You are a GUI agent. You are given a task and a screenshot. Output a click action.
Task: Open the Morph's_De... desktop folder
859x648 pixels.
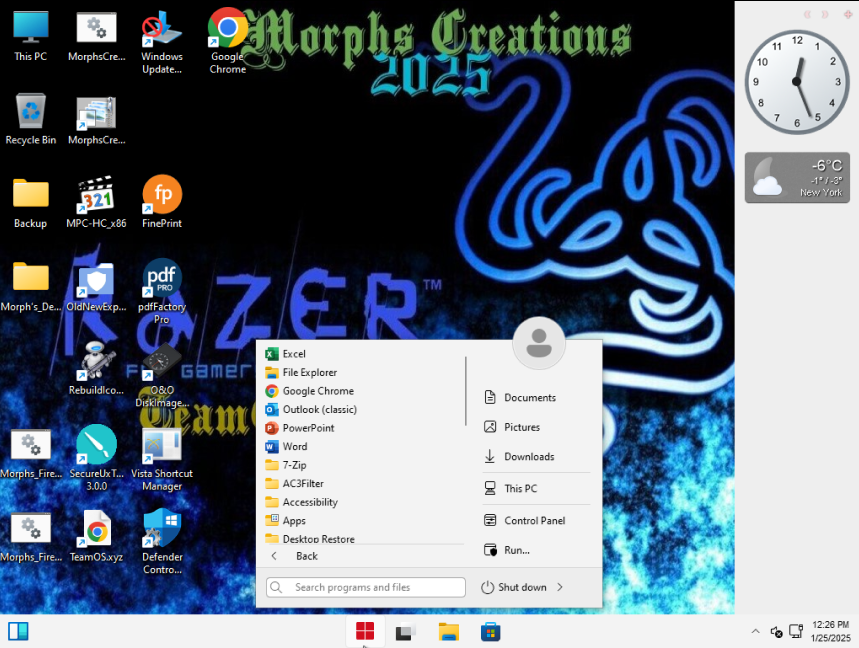pos(31,286)
